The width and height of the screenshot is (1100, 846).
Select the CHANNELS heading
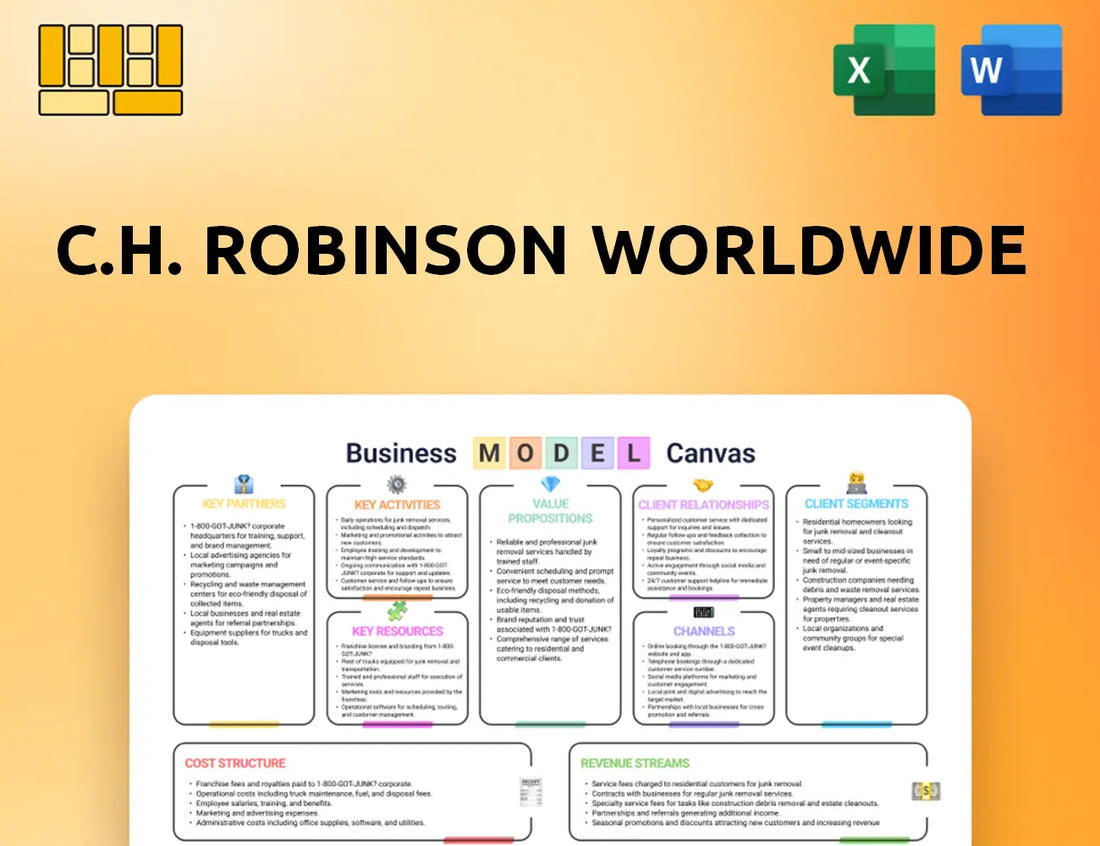[x=704, y=631]
